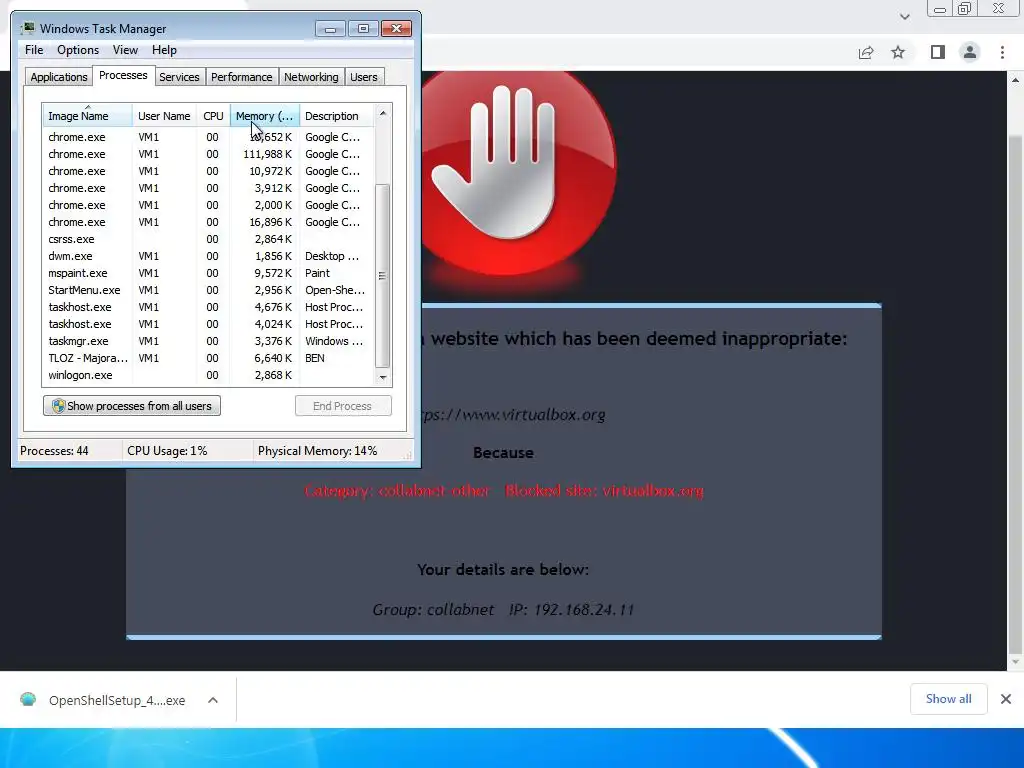Open the Chrome profile avatar
This screenshot has height=768, width=1024.
(970, 52)
